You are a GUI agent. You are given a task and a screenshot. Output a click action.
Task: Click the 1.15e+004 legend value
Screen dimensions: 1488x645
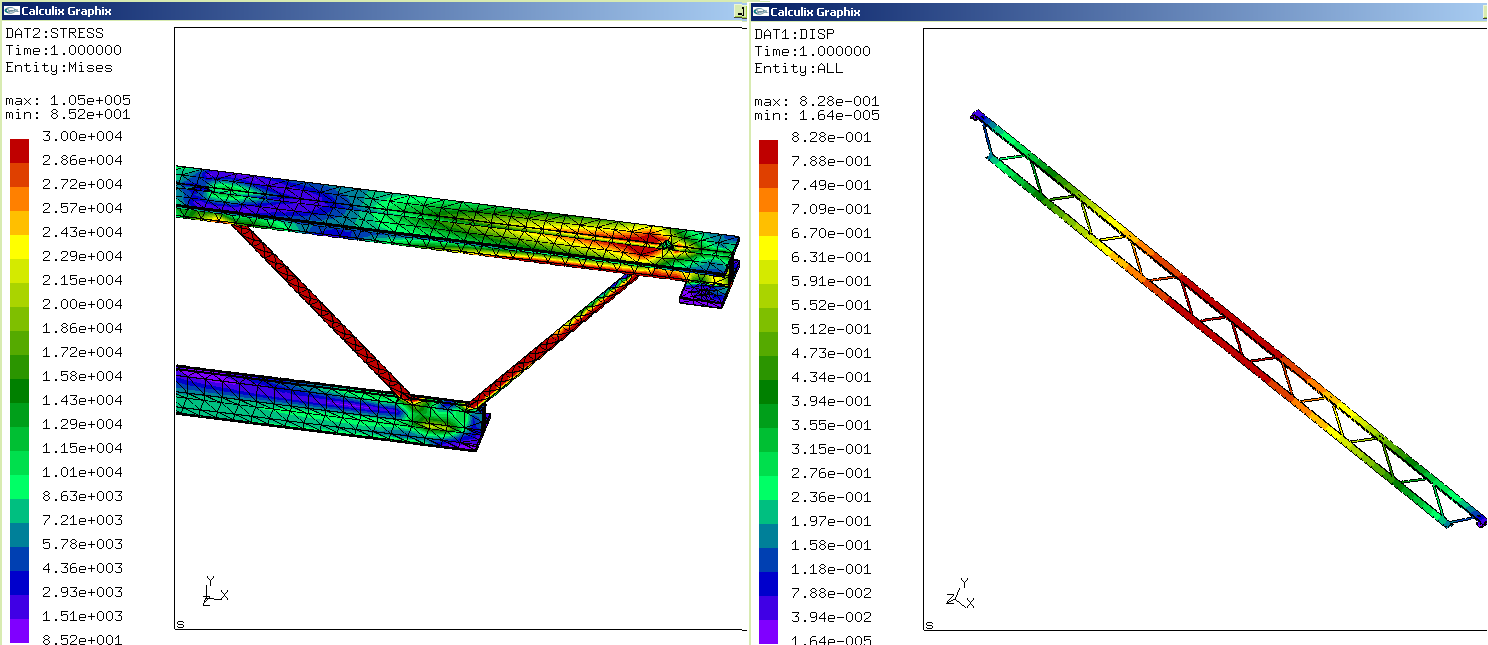click(x=81, y=448)
